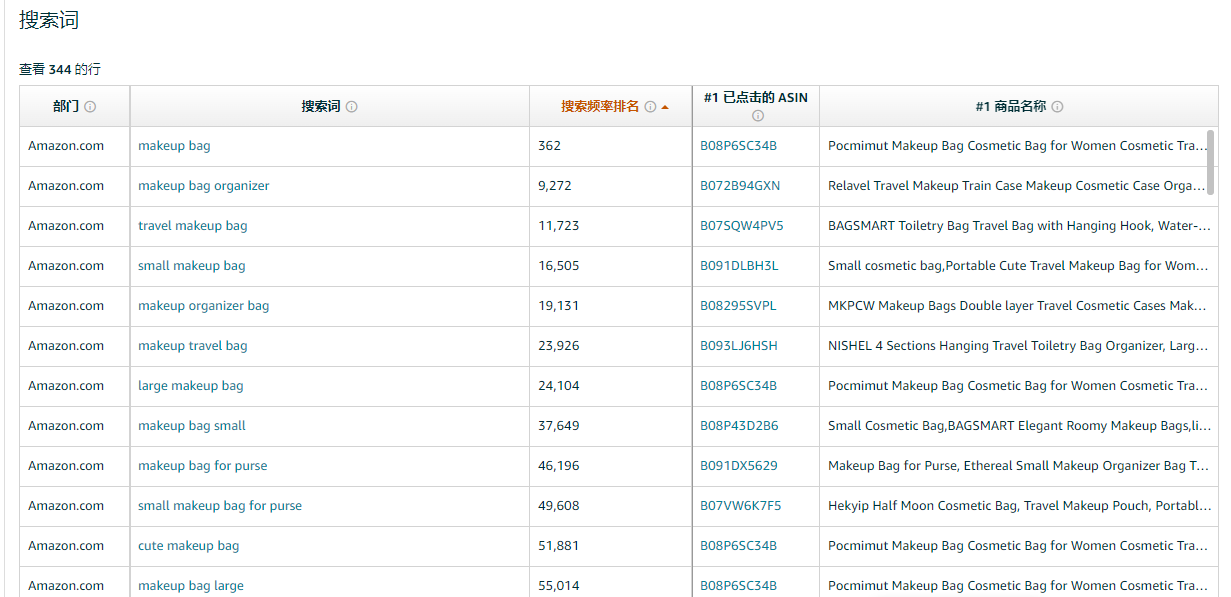Open ASIN link B072B94GXN
This screenshot has width=1231, height=597.
click(739, 186)
